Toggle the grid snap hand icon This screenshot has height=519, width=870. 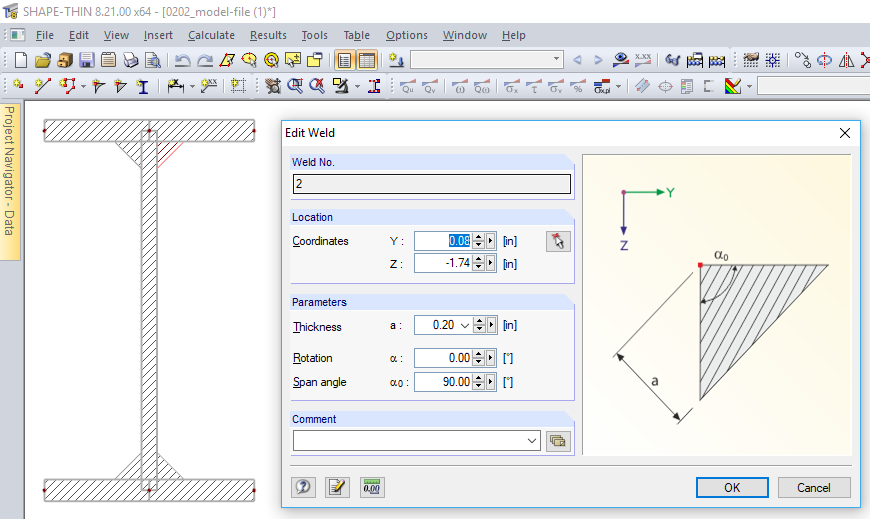751,60
